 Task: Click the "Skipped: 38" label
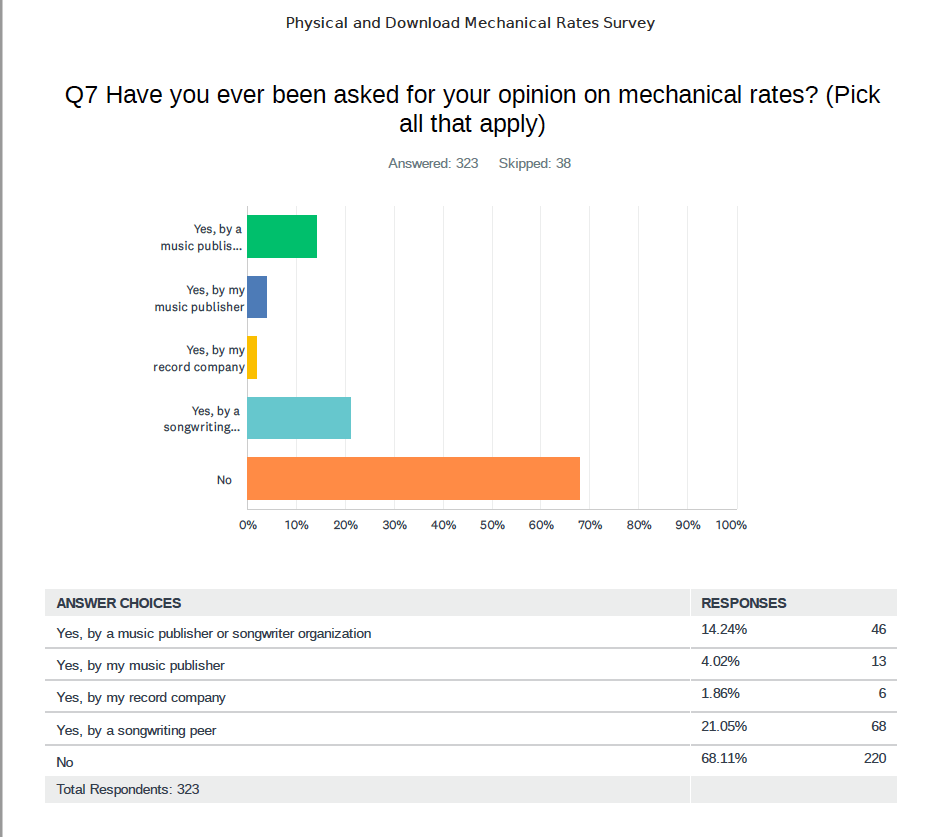point(534,164)
